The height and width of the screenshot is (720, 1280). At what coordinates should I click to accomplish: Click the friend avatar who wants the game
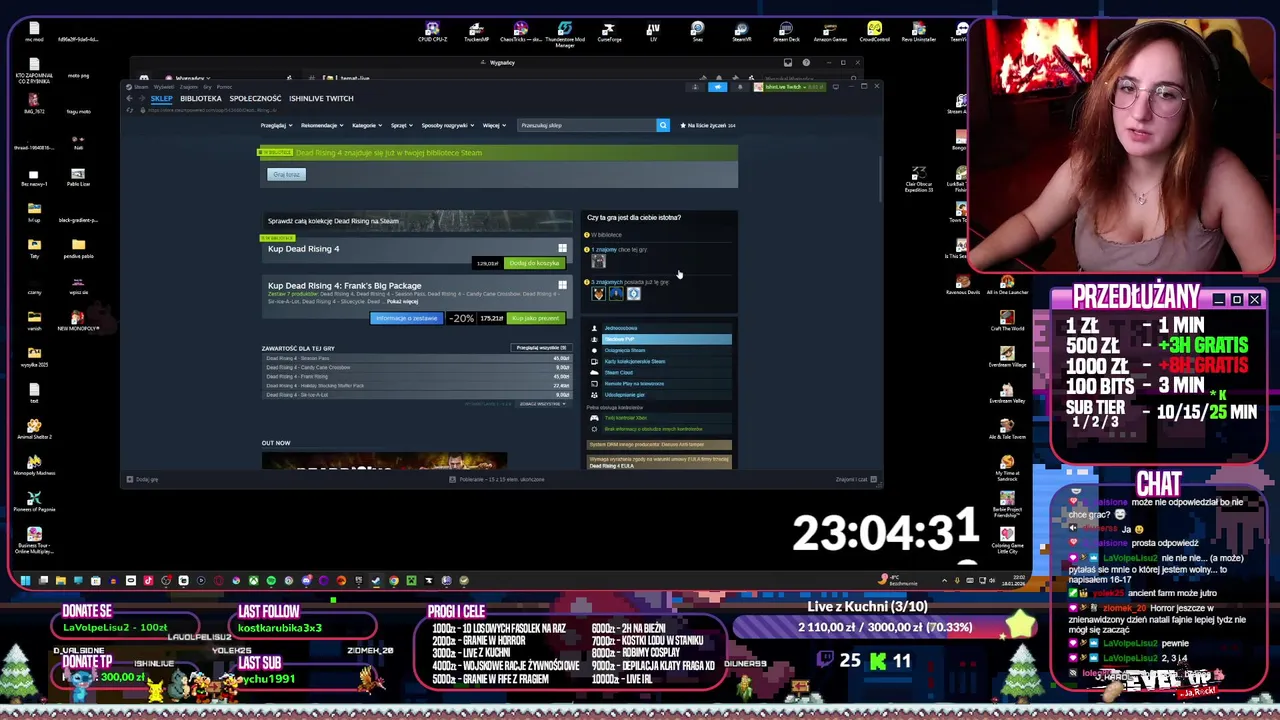[598, 261]
